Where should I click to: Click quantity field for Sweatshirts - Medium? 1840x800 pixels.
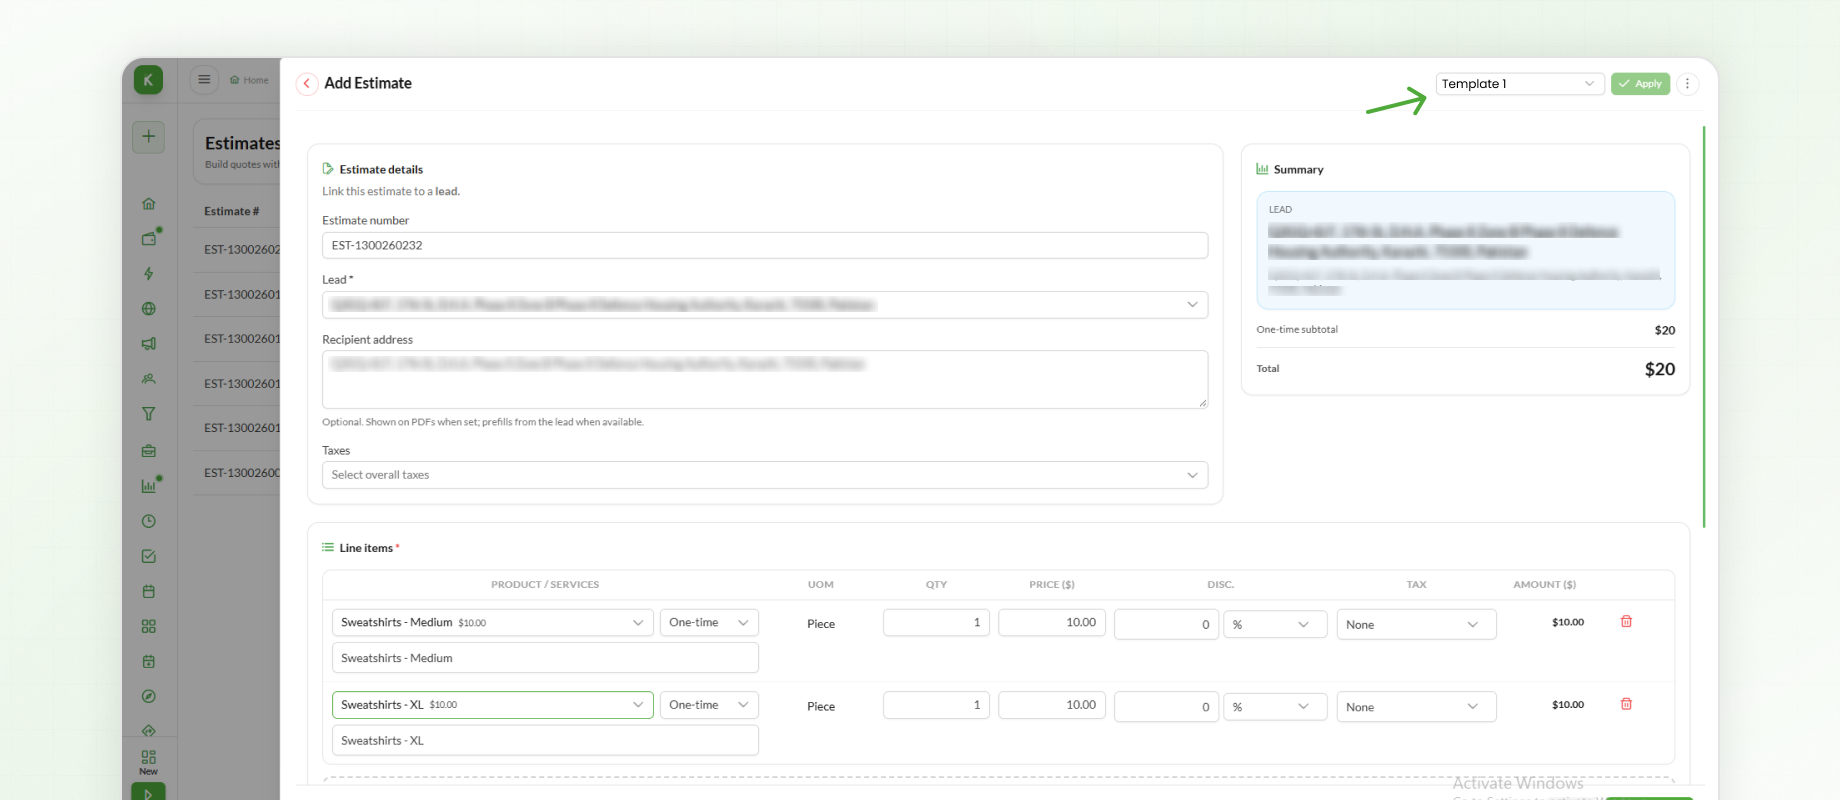coord(936,622)
